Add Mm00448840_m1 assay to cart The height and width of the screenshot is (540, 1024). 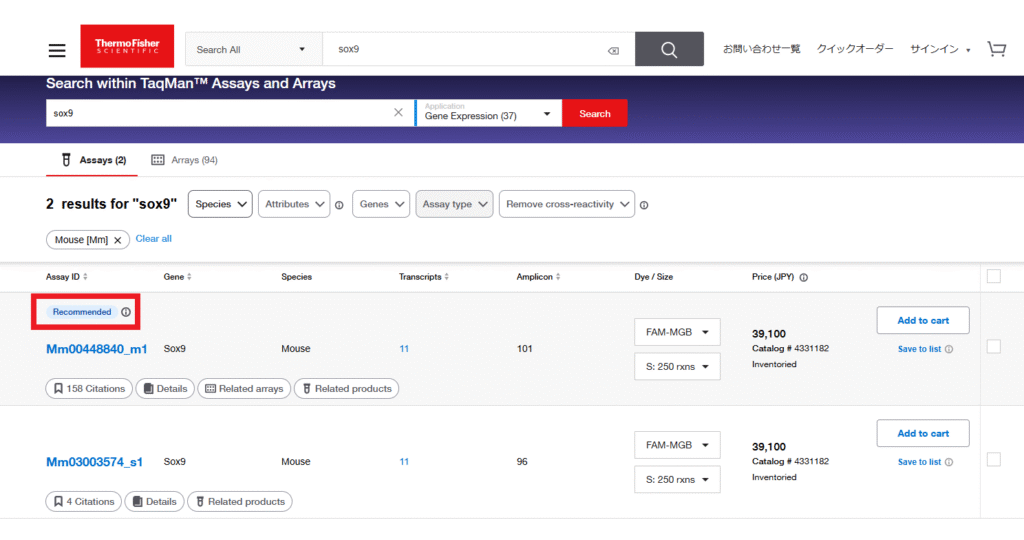coord(922,320)
